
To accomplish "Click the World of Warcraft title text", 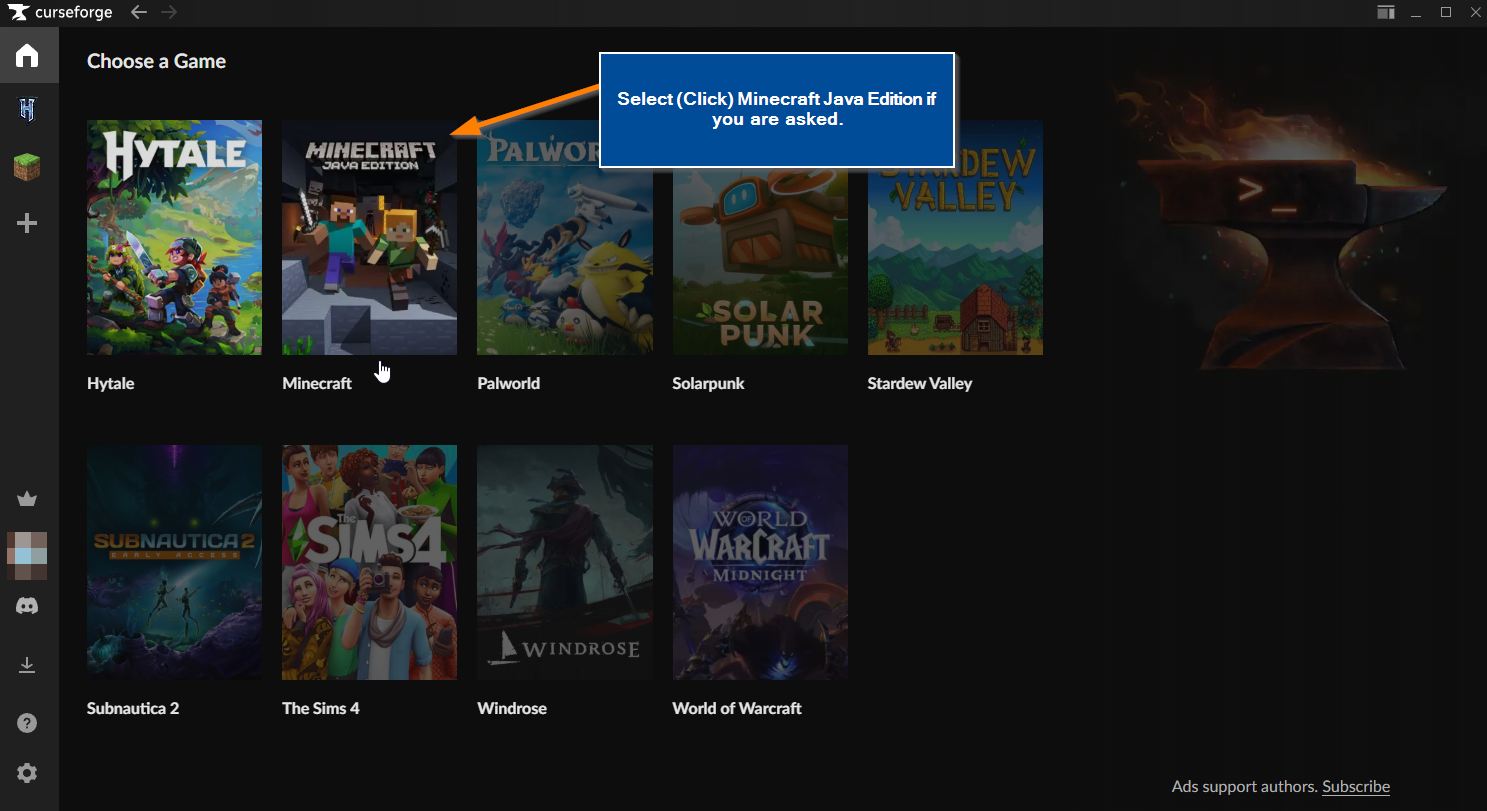I will 737,708.
